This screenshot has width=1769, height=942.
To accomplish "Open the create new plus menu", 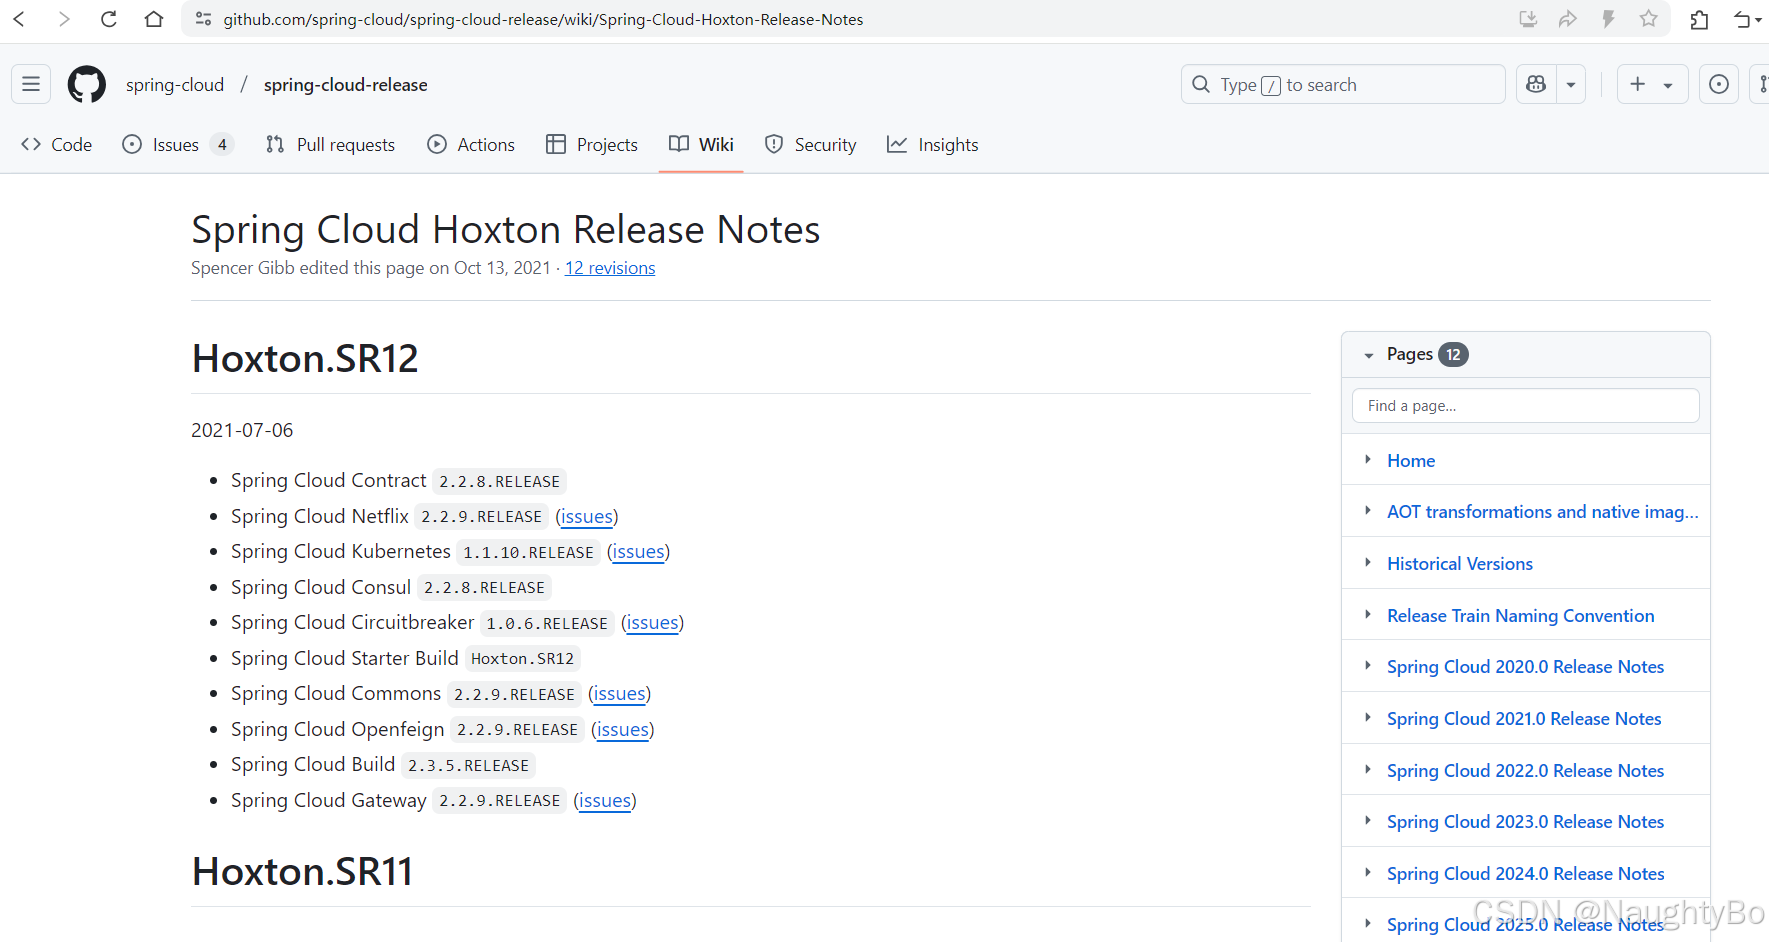I will [x=1652, y=84].
